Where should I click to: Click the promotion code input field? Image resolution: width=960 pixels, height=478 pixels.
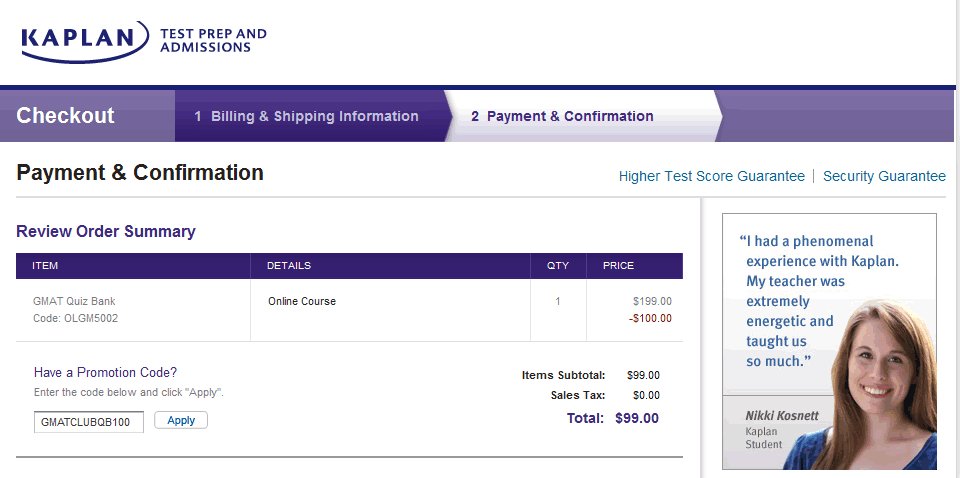click(x=89, y=422)
